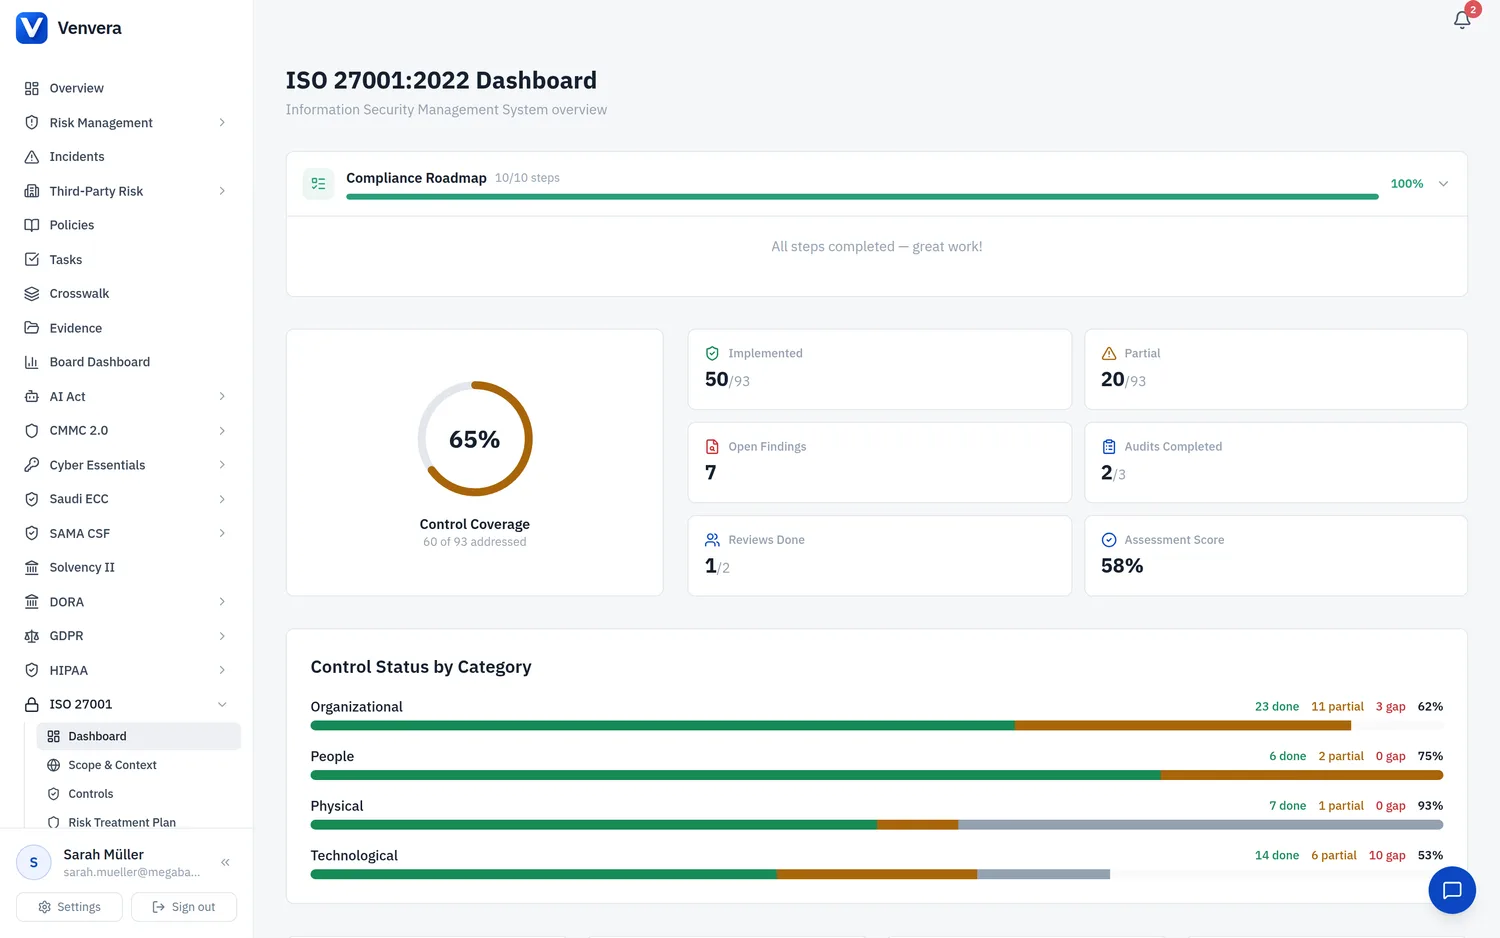The width and height of the screenshot is (1500, 938).
Task: Select the ISO 27001 Dashboard subitem
Action: point(138,736)
